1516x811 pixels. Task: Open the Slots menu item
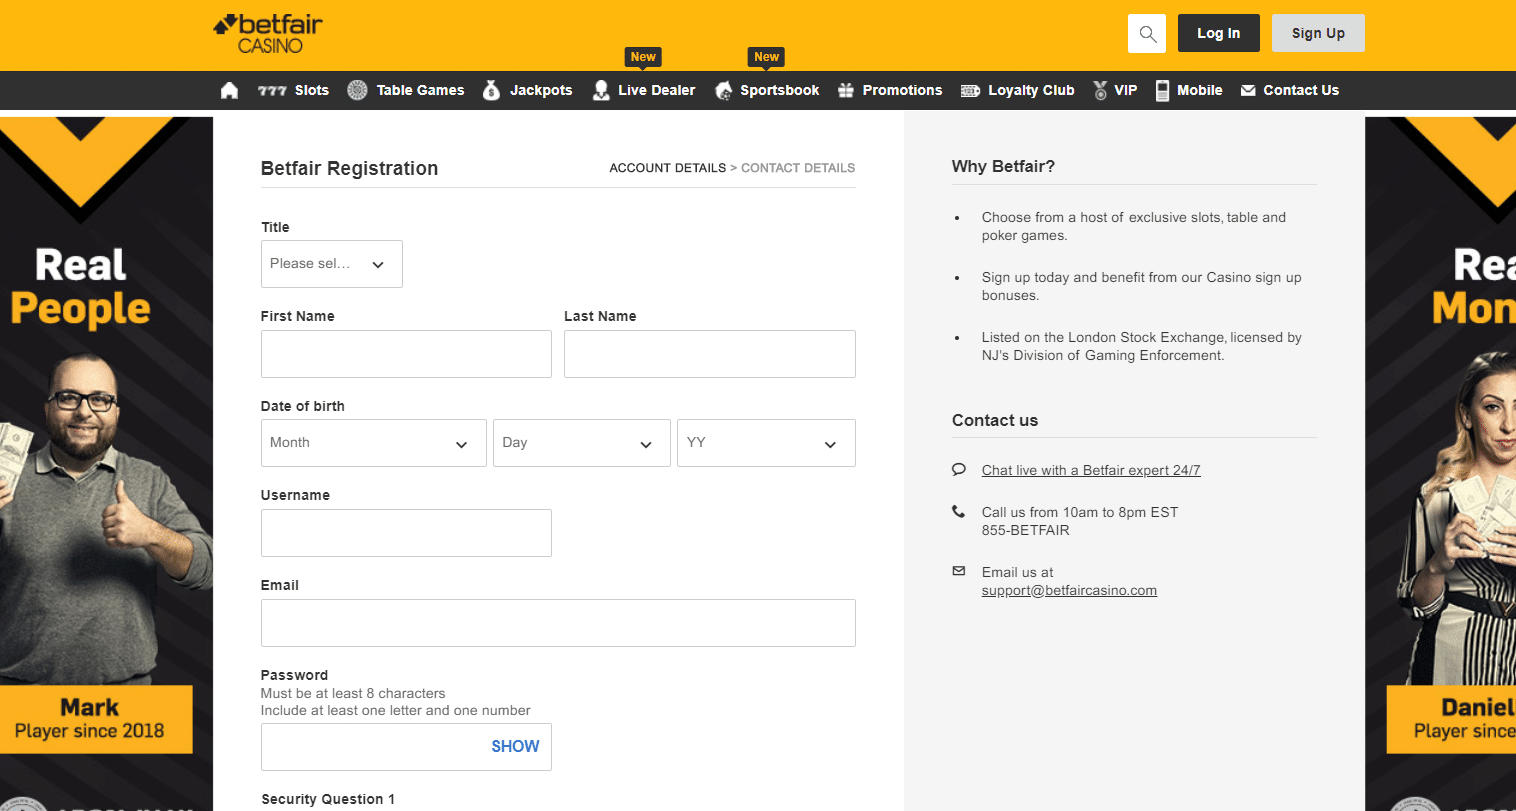pos(312,90)
